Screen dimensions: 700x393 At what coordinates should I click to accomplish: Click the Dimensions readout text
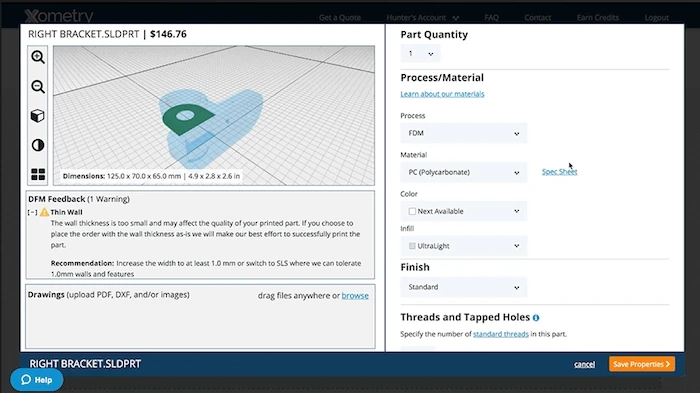coord(151,176)
